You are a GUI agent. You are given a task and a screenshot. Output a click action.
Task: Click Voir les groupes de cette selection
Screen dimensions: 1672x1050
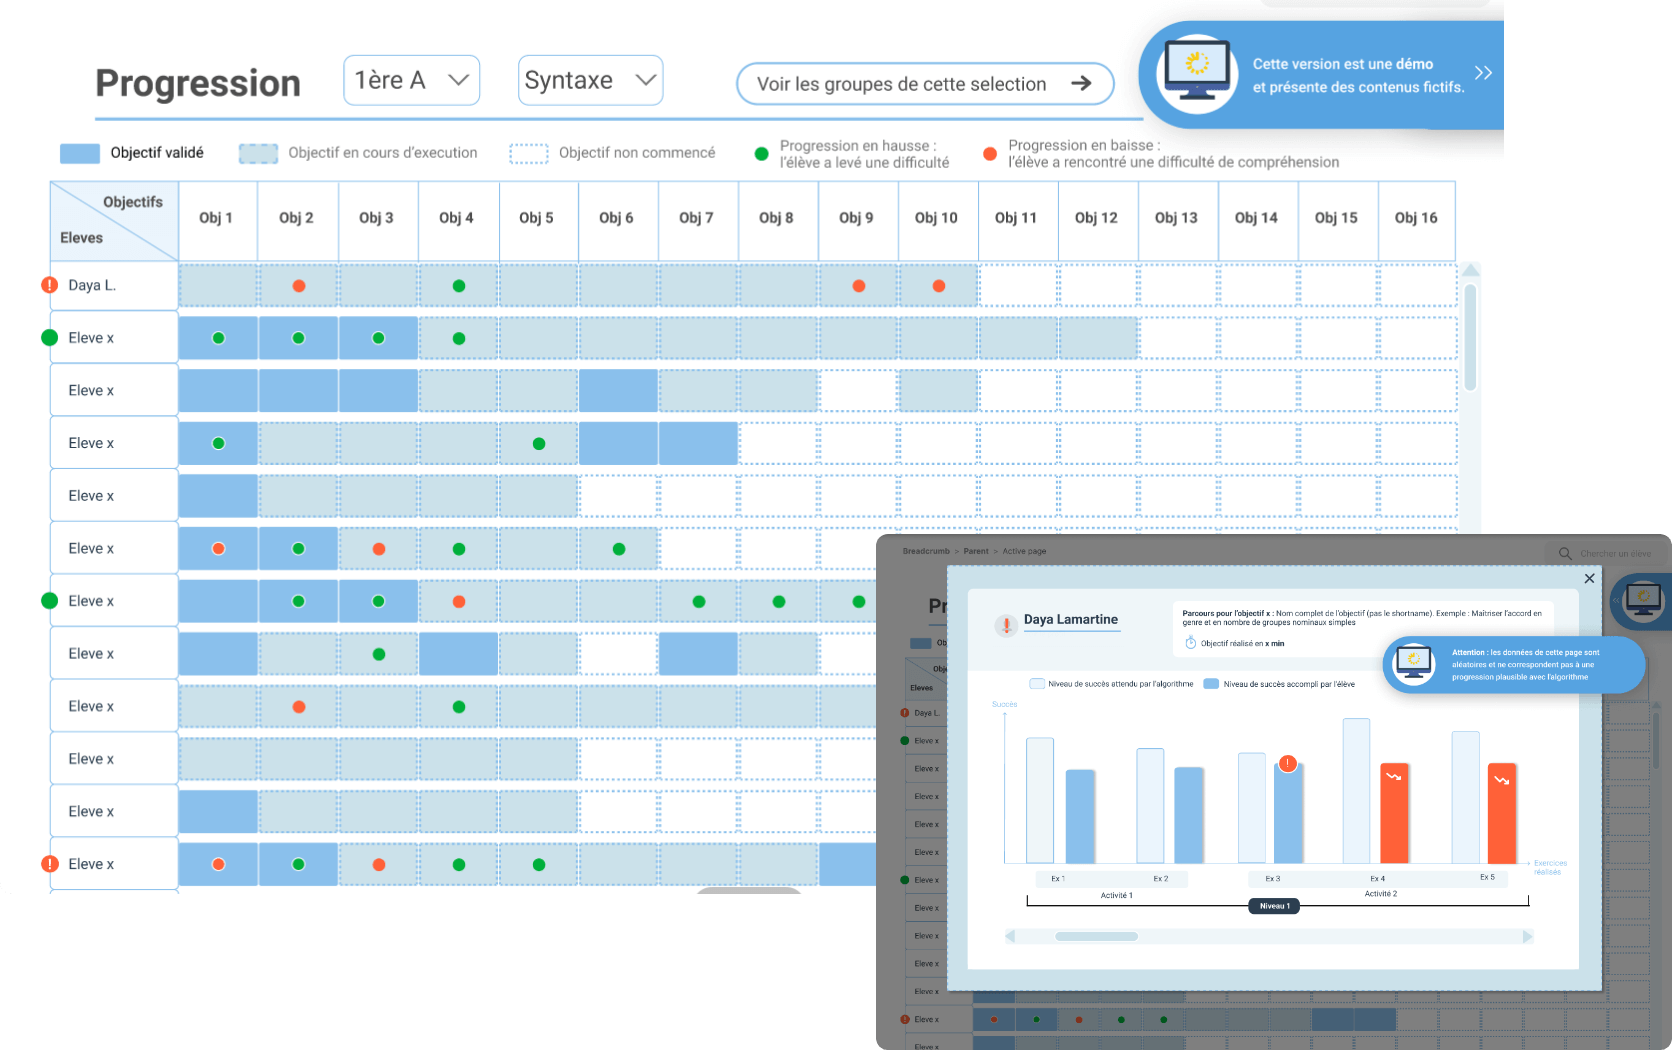point(924,84)
